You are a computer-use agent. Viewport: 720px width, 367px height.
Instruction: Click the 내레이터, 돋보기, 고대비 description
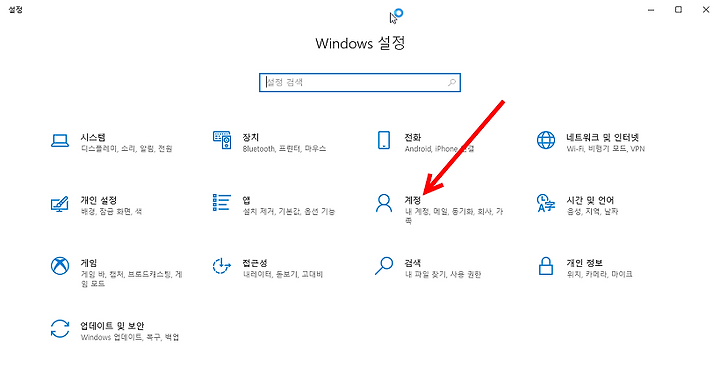point(283,275)
